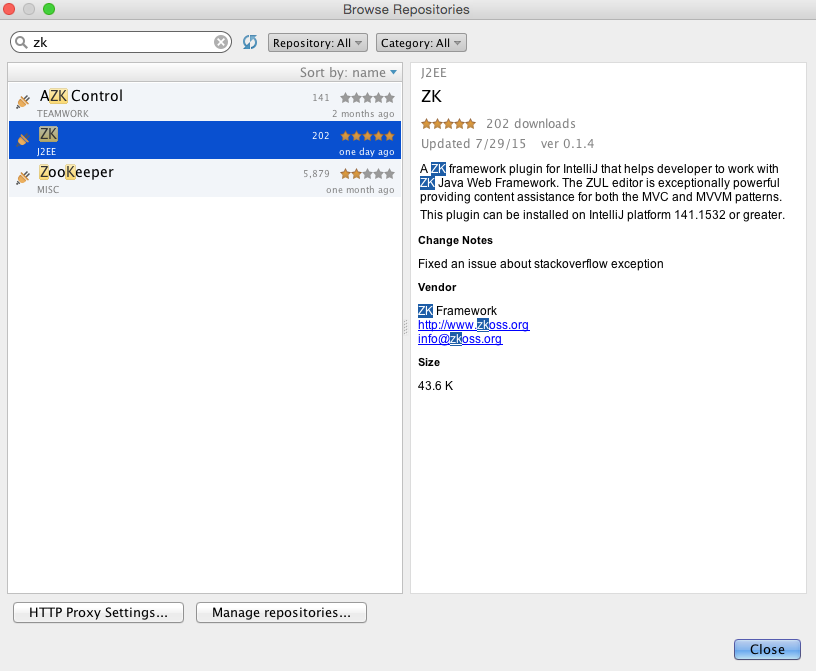816x671 pixels.
Task: Click the 'Updated 7/29/15' text
Action: [474, 144]
